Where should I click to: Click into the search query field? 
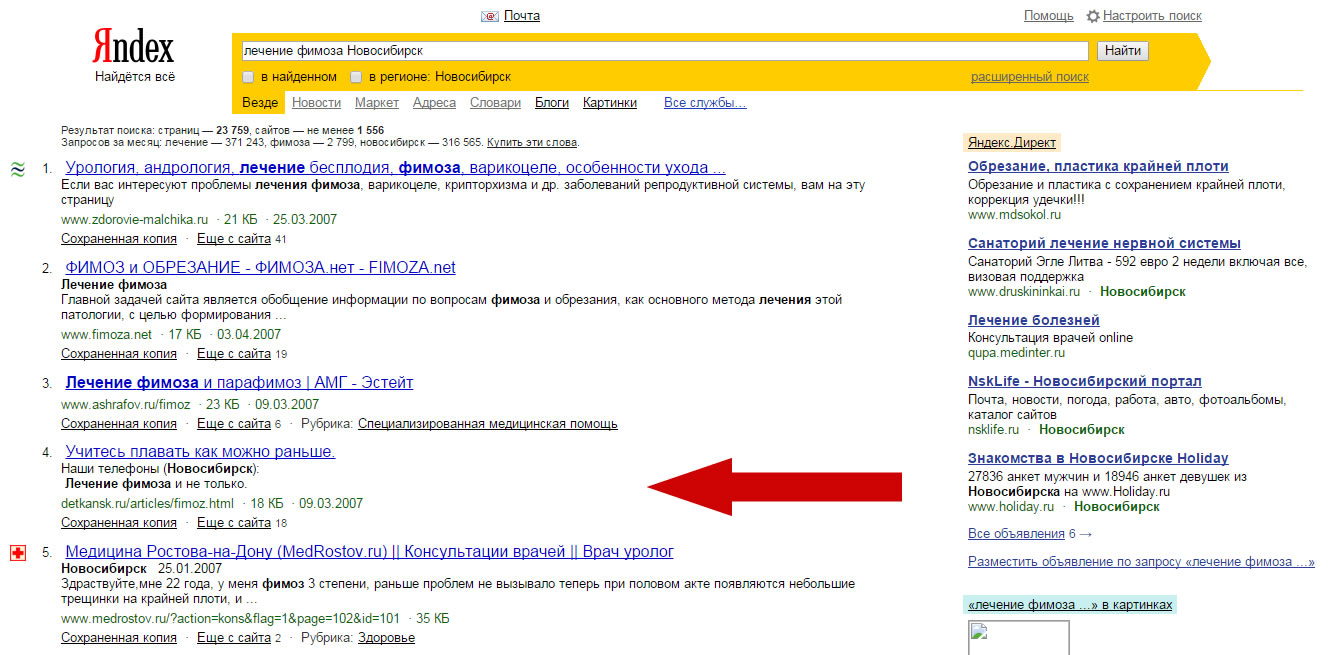665,51
